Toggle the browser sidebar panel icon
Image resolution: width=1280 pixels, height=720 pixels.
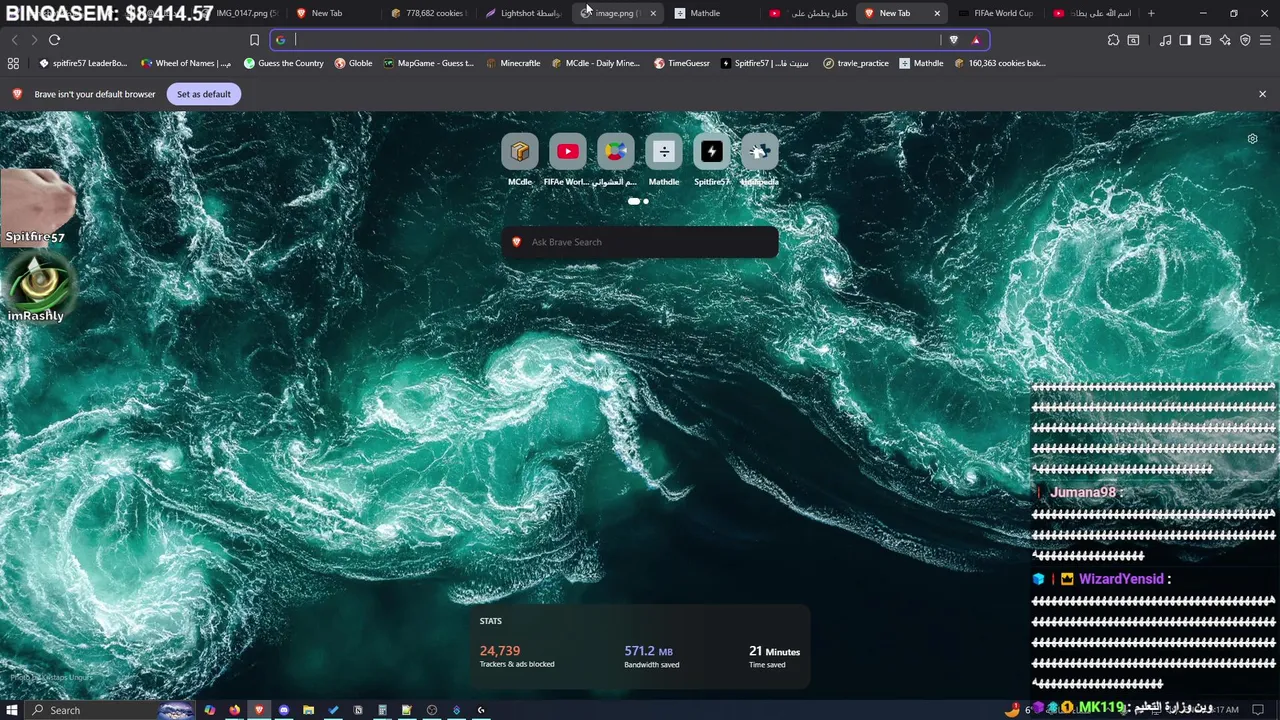1185,40
